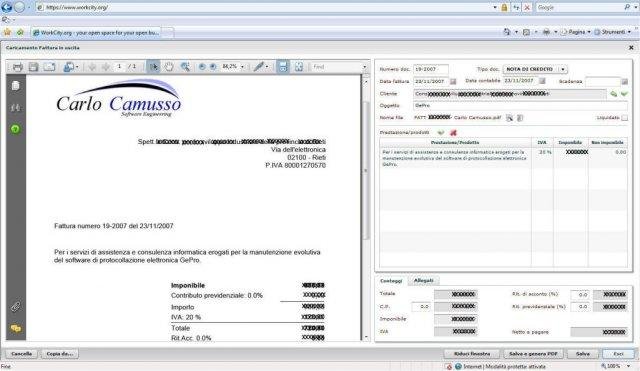Click the Find search box in PDF toolbar
This screenshot has width=640, height=371.
click(x=336, y=67)
